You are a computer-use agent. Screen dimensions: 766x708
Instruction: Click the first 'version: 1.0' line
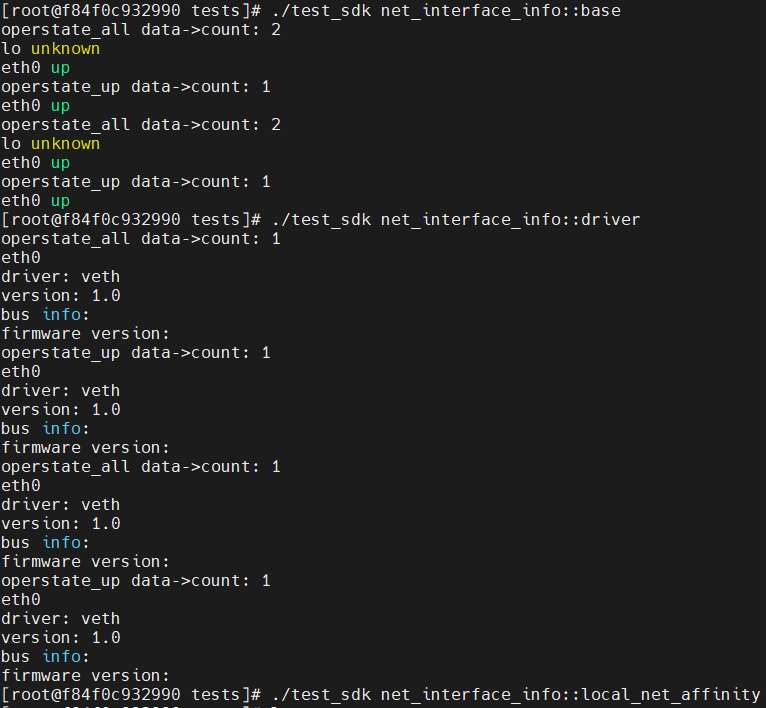(61, 296)
